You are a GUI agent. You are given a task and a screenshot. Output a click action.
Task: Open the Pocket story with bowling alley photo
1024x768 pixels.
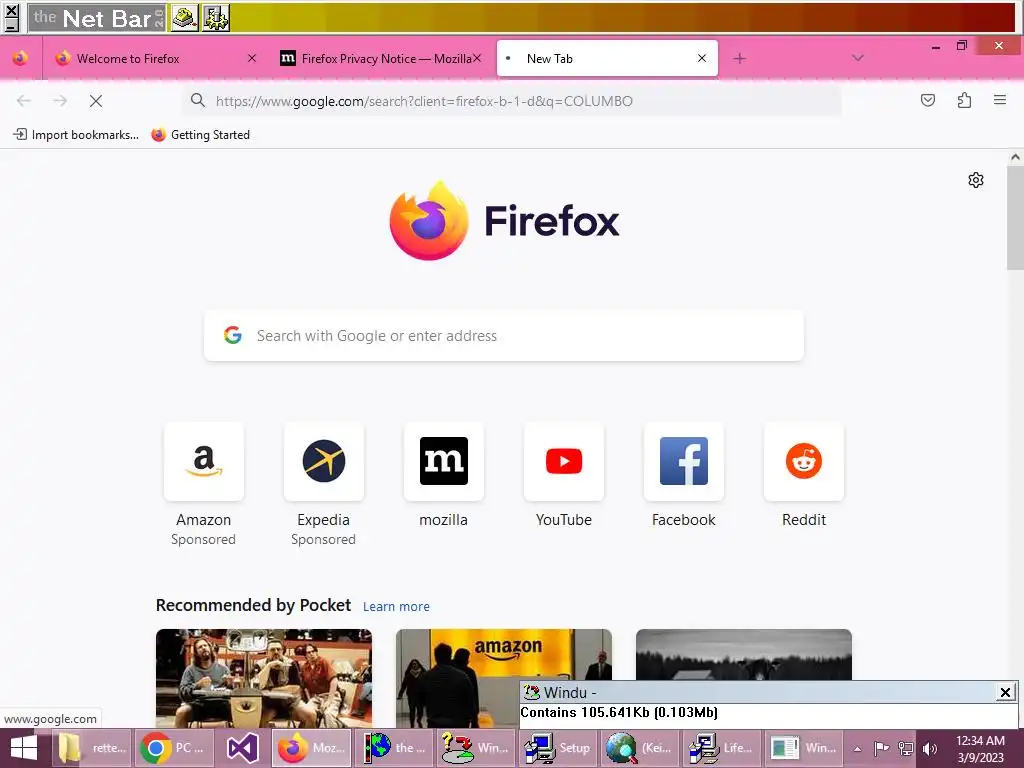(x=264, y=678)
